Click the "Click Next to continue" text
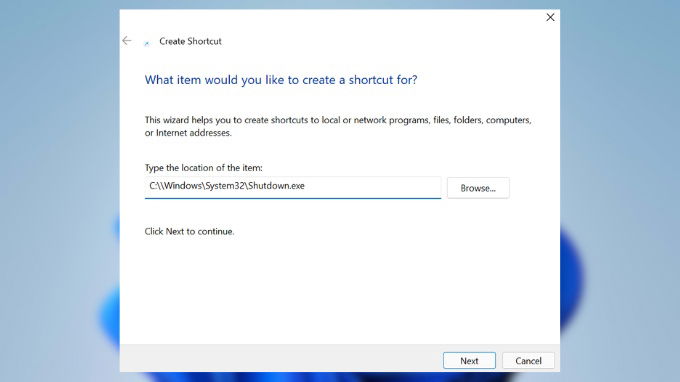Image resolution: width=680 pixels, height=382 pixels. coord(189,232)
